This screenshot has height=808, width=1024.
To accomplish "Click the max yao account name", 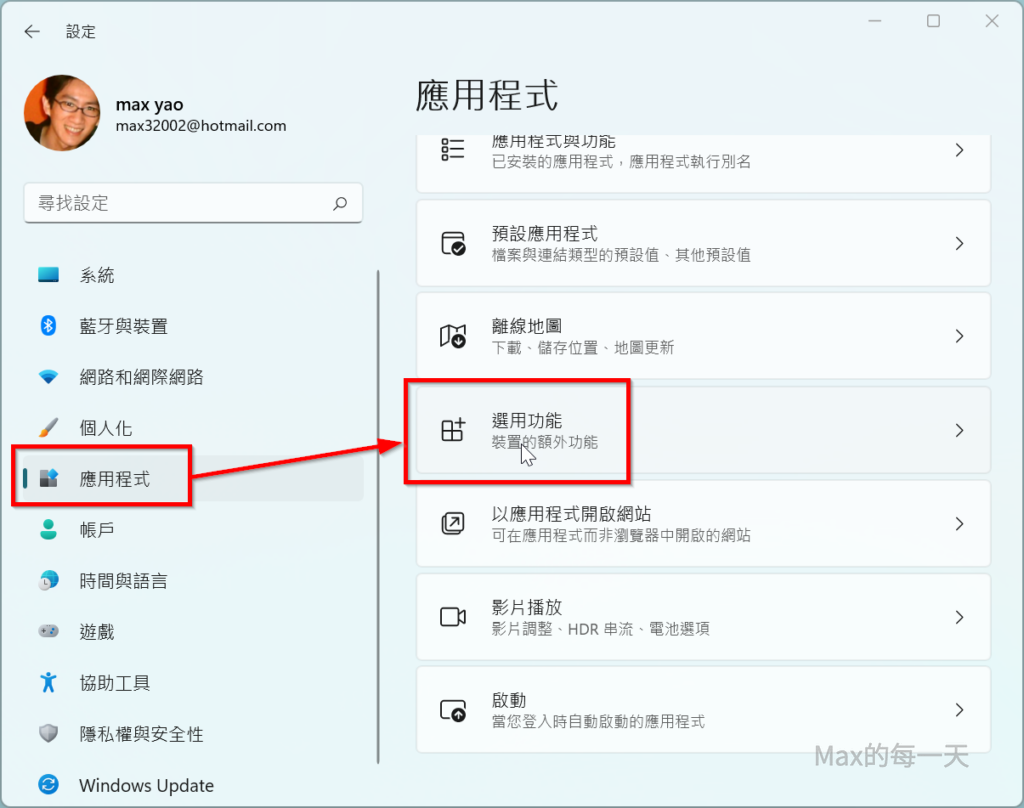I will [150, 105].
